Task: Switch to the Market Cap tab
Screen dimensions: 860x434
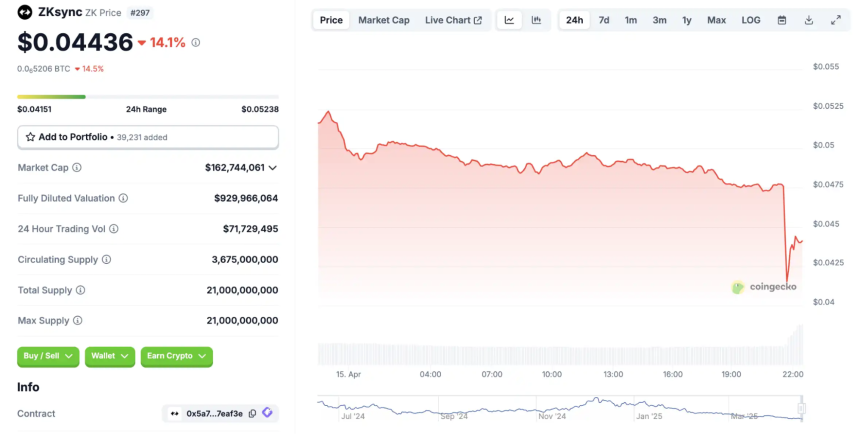Action: 384,20
